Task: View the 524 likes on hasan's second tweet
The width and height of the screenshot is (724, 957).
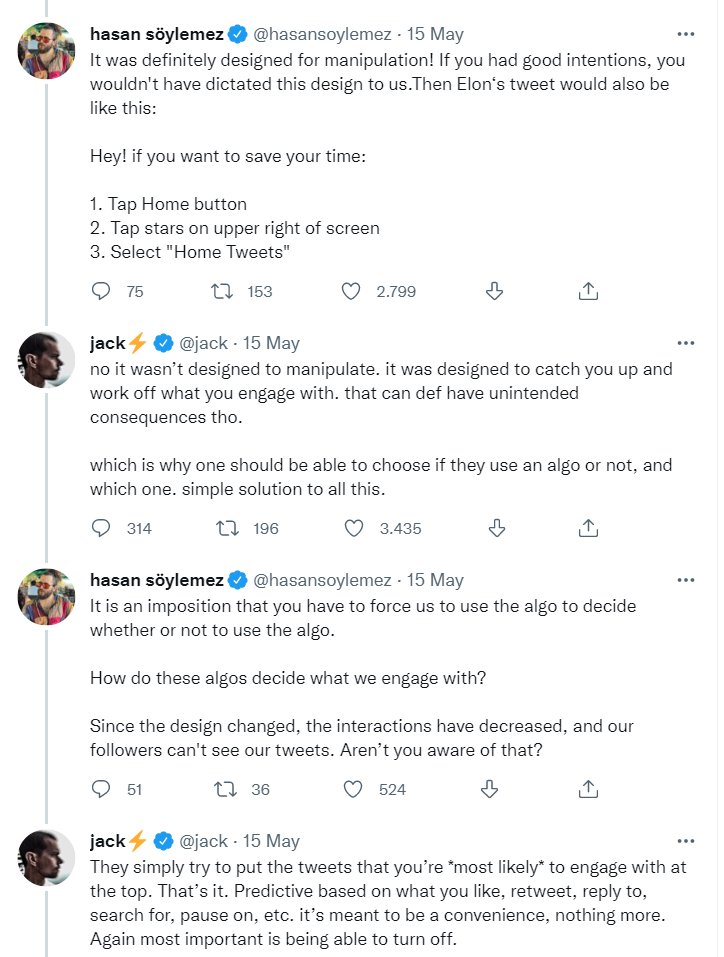Action: [375, 789]
